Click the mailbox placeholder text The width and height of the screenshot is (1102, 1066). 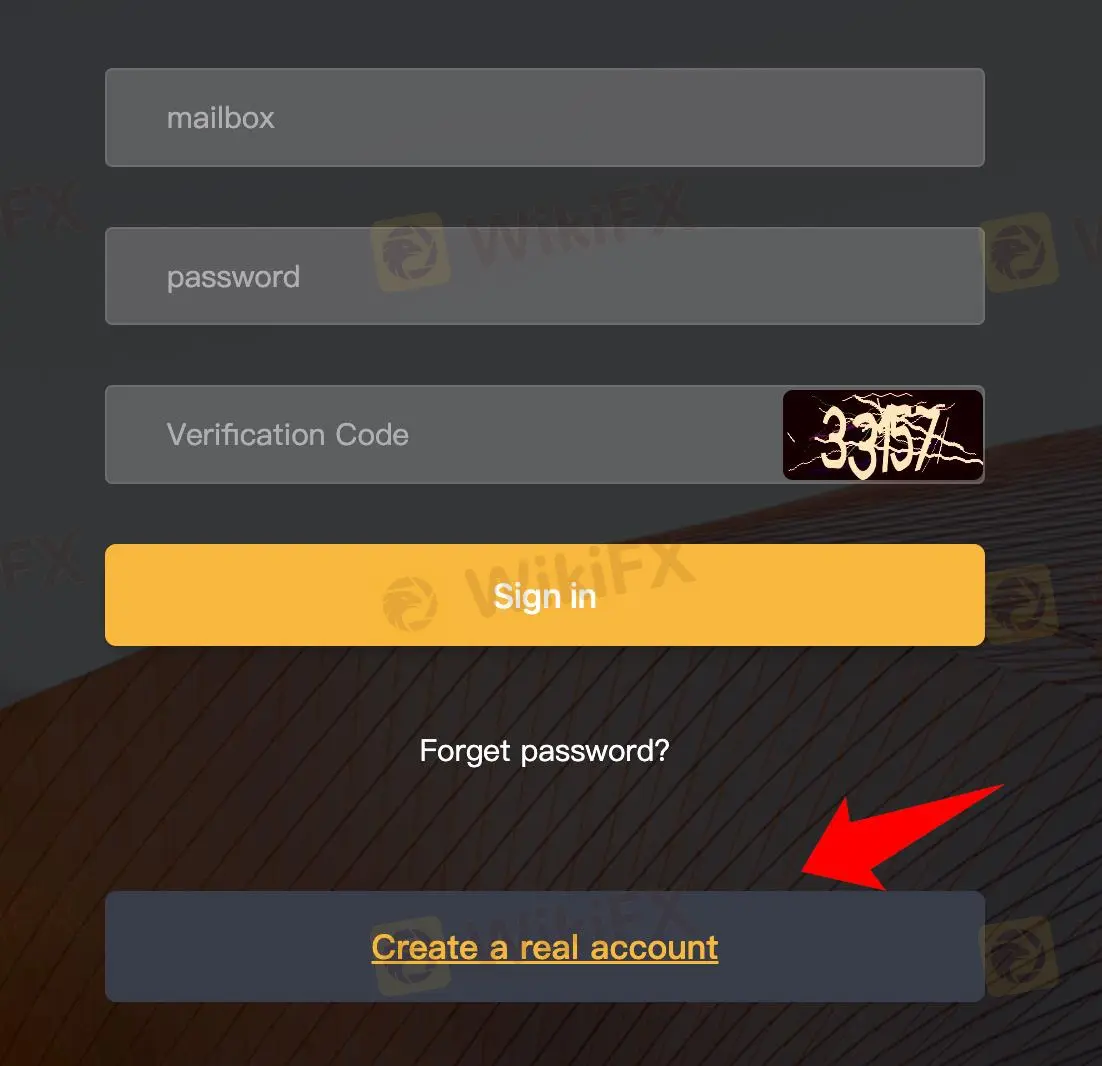[221, 118]
